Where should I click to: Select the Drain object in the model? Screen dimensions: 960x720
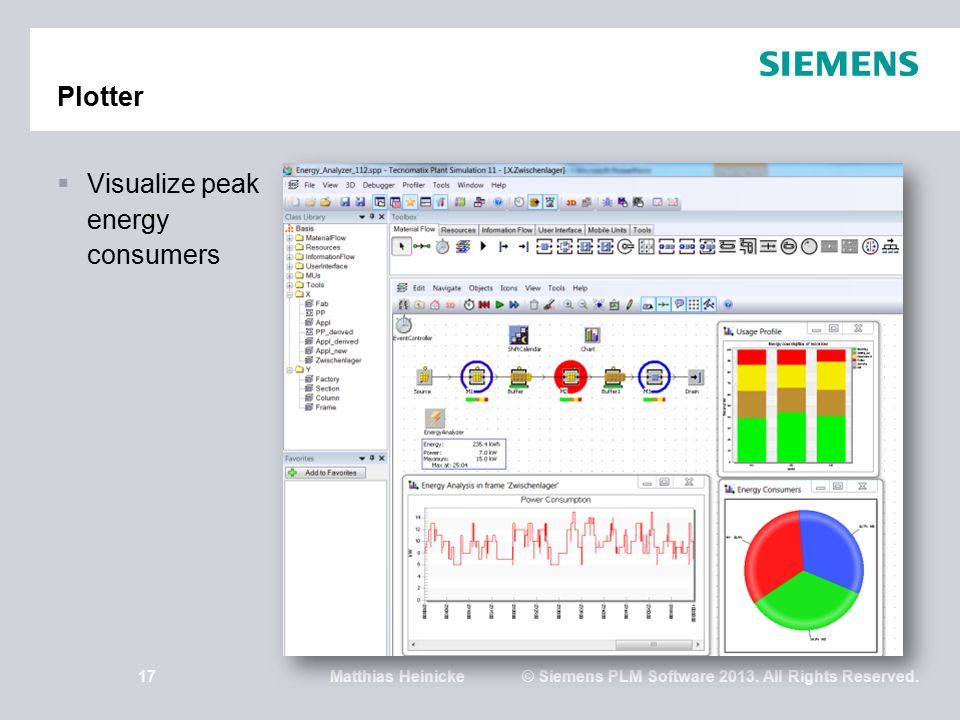point(696,377)
